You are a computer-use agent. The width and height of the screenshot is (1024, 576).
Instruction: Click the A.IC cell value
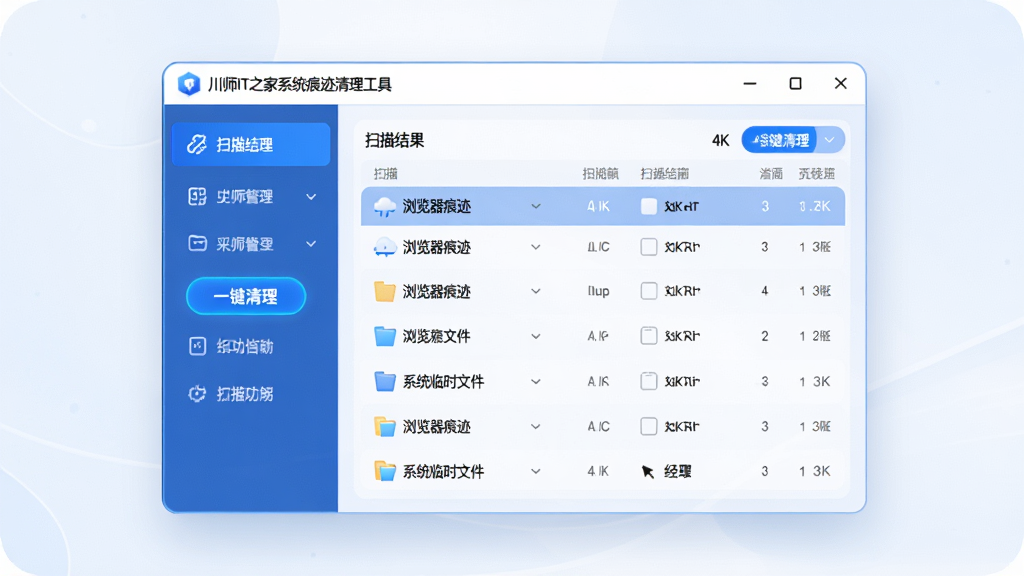pyautogui.click(x=598, y=426)
